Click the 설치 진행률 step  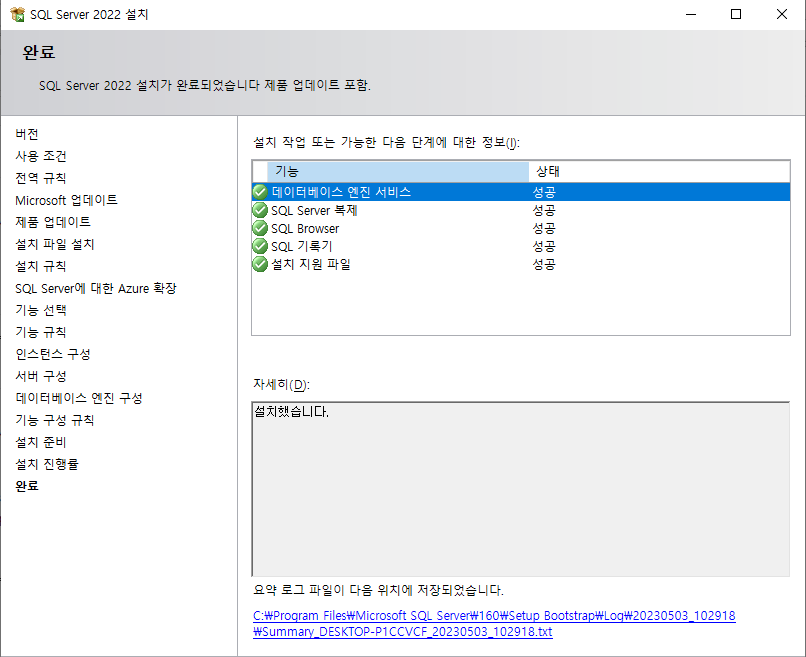47,464
